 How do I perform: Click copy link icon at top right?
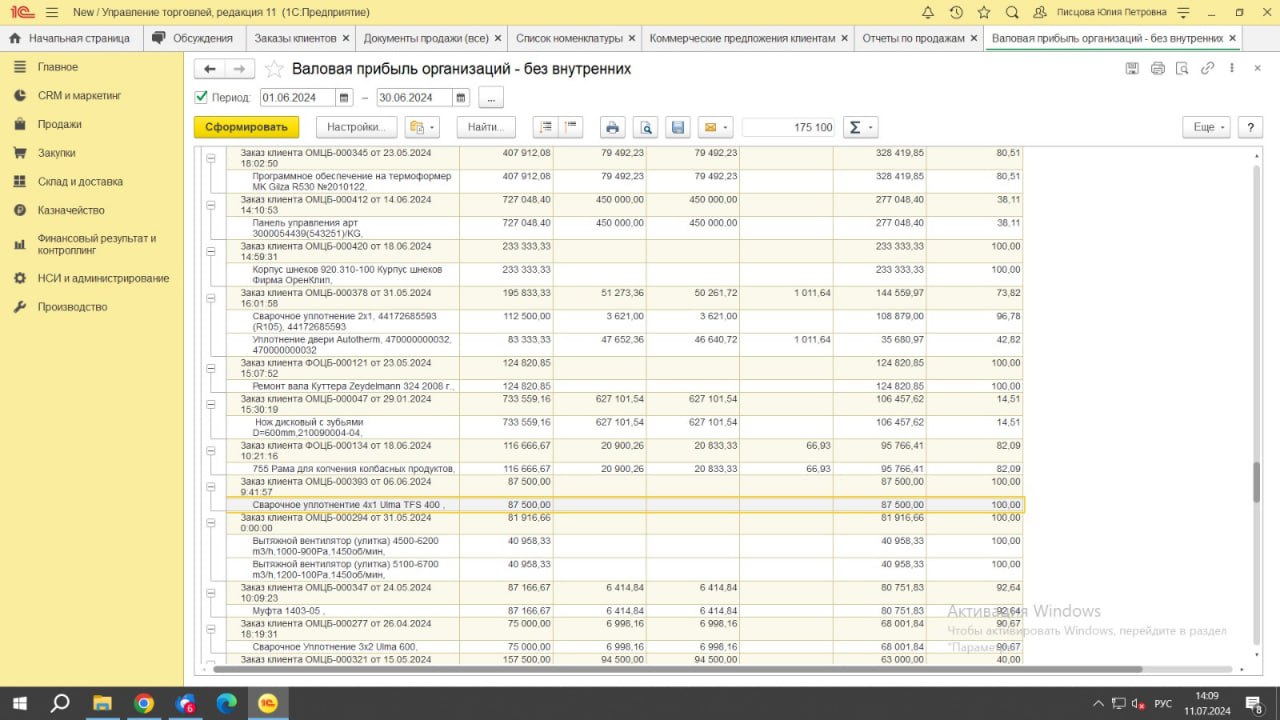click(1207, 68)
